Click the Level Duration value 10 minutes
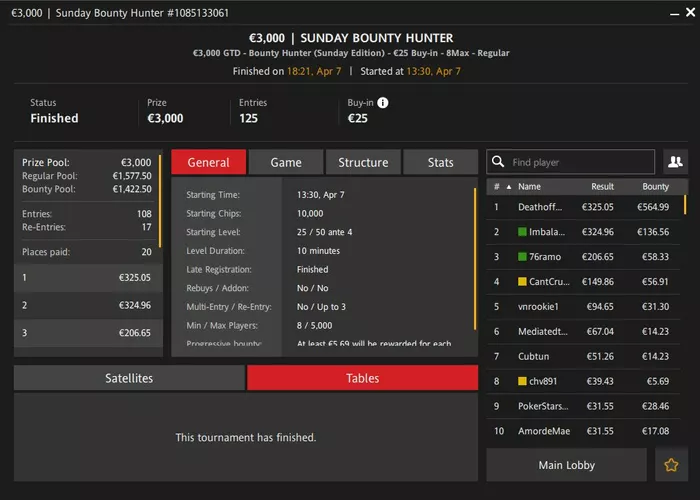The width and height of the screenshot is (700, 500). coord(318,251)
